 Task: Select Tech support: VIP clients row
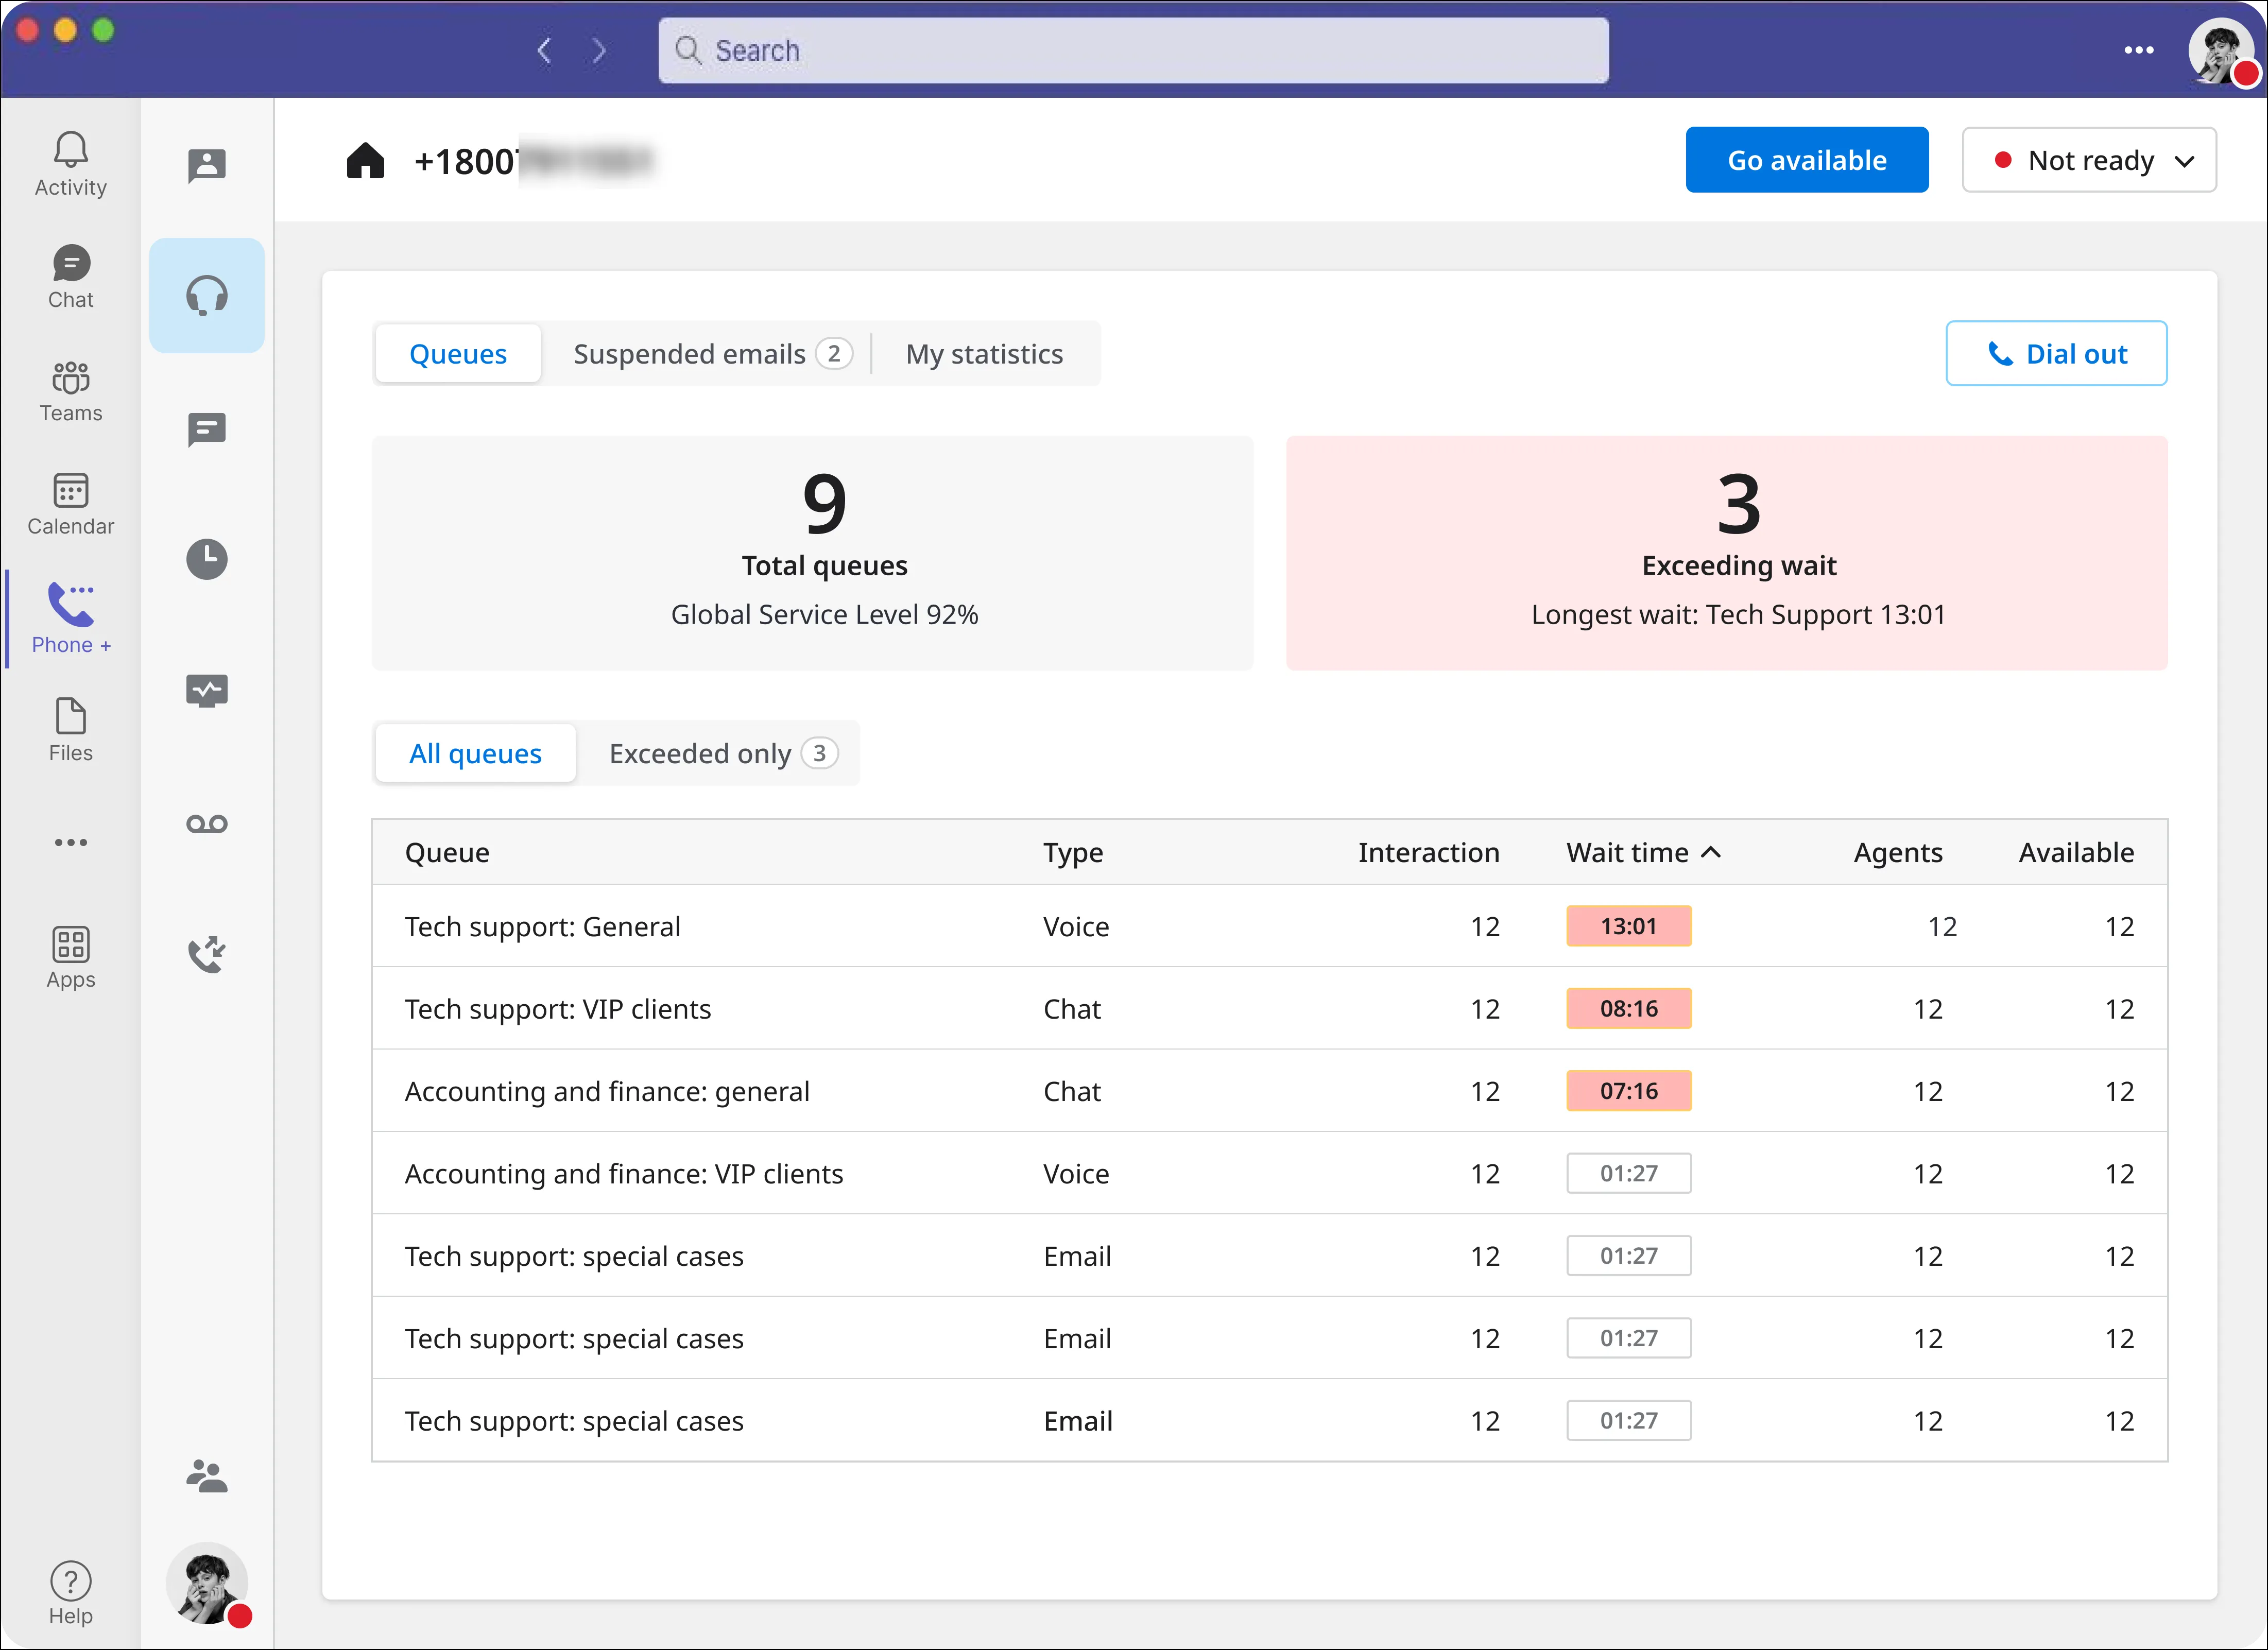point(1269,1009)
